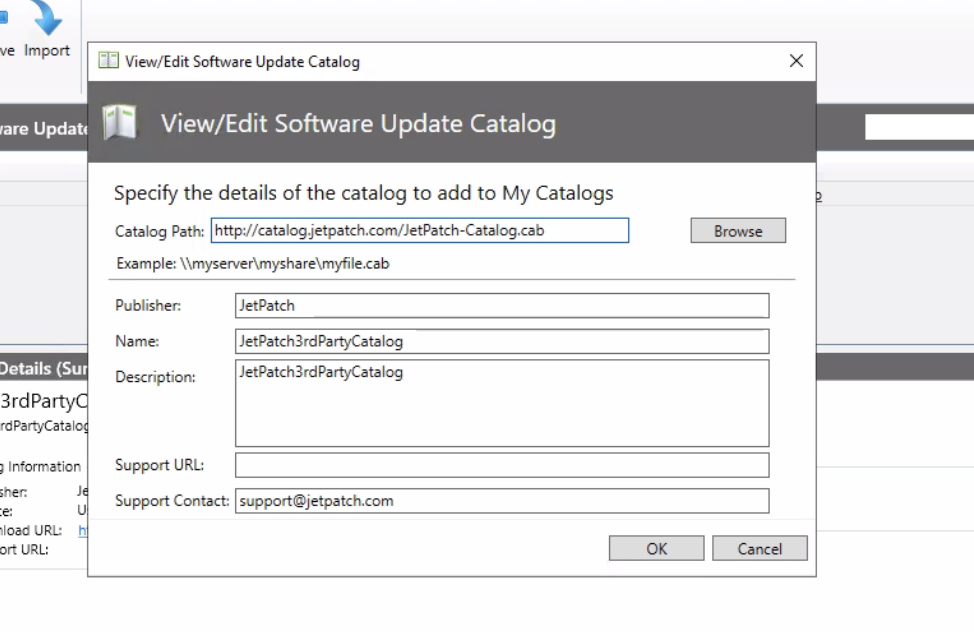Click the Support URL label

click(159, 465)
